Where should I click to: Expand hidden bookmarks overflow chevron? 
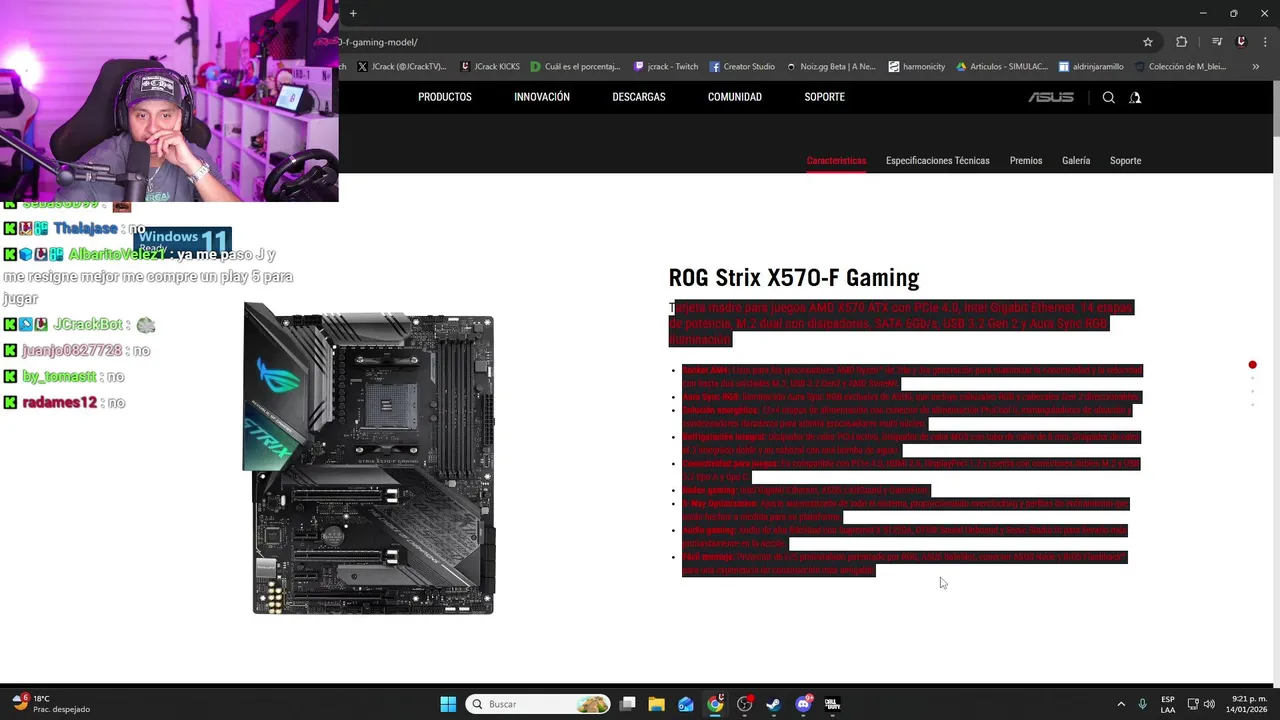1255,67
